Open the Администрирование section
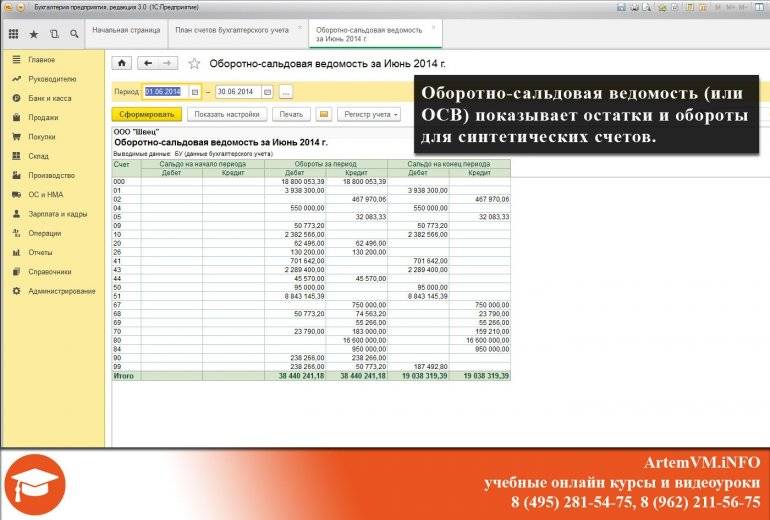This screenshot has height=520, width=770. 62,291
